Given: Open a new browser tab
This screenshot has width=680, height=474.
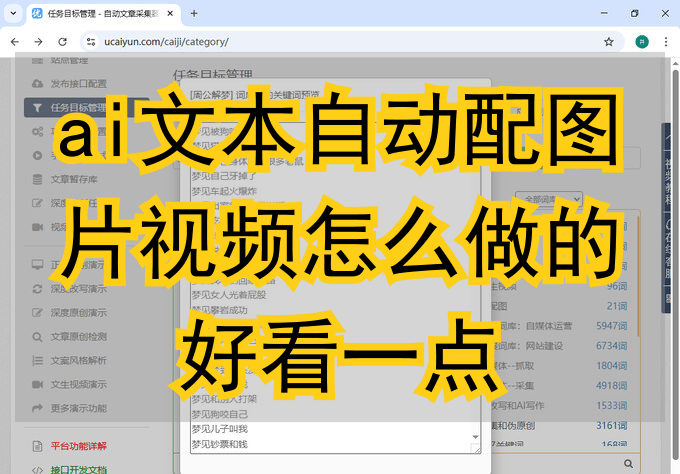Looking at the screenshot, I should [x=194, y=13].
